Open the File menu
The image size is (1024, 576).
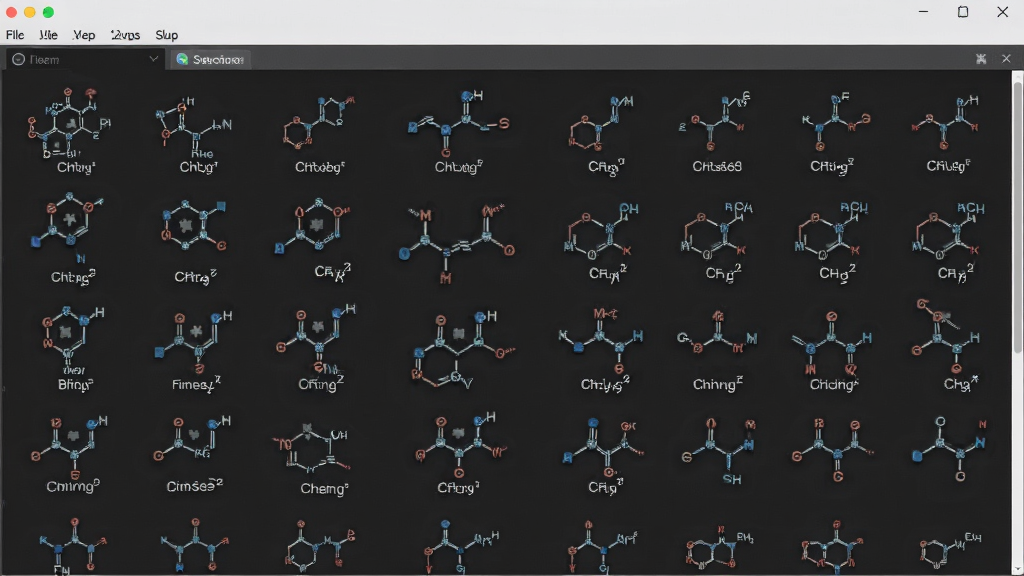[x=15, y=35]
